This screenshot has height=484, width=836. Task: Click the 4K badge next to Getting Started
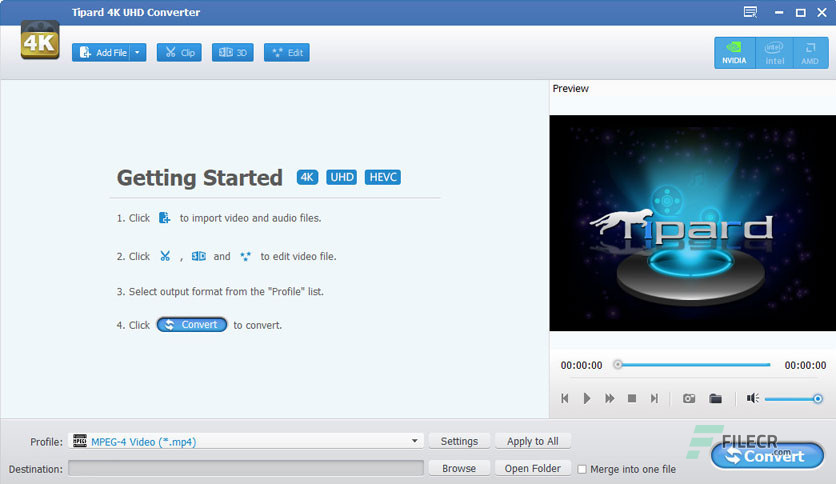[307, 177]
